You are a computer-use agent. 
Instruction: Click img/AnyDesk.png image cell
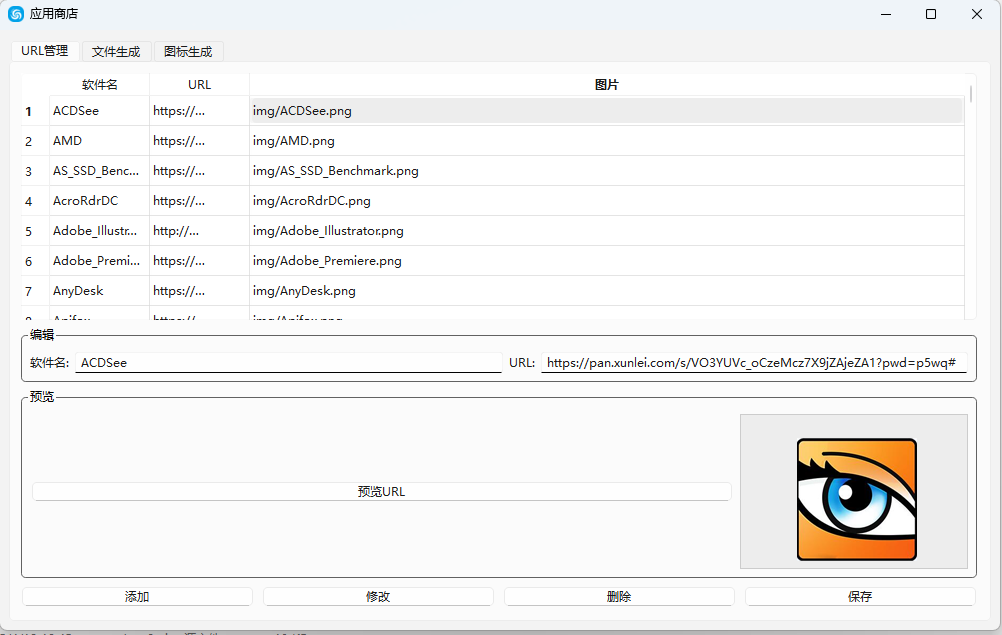[x=606, y=291]
